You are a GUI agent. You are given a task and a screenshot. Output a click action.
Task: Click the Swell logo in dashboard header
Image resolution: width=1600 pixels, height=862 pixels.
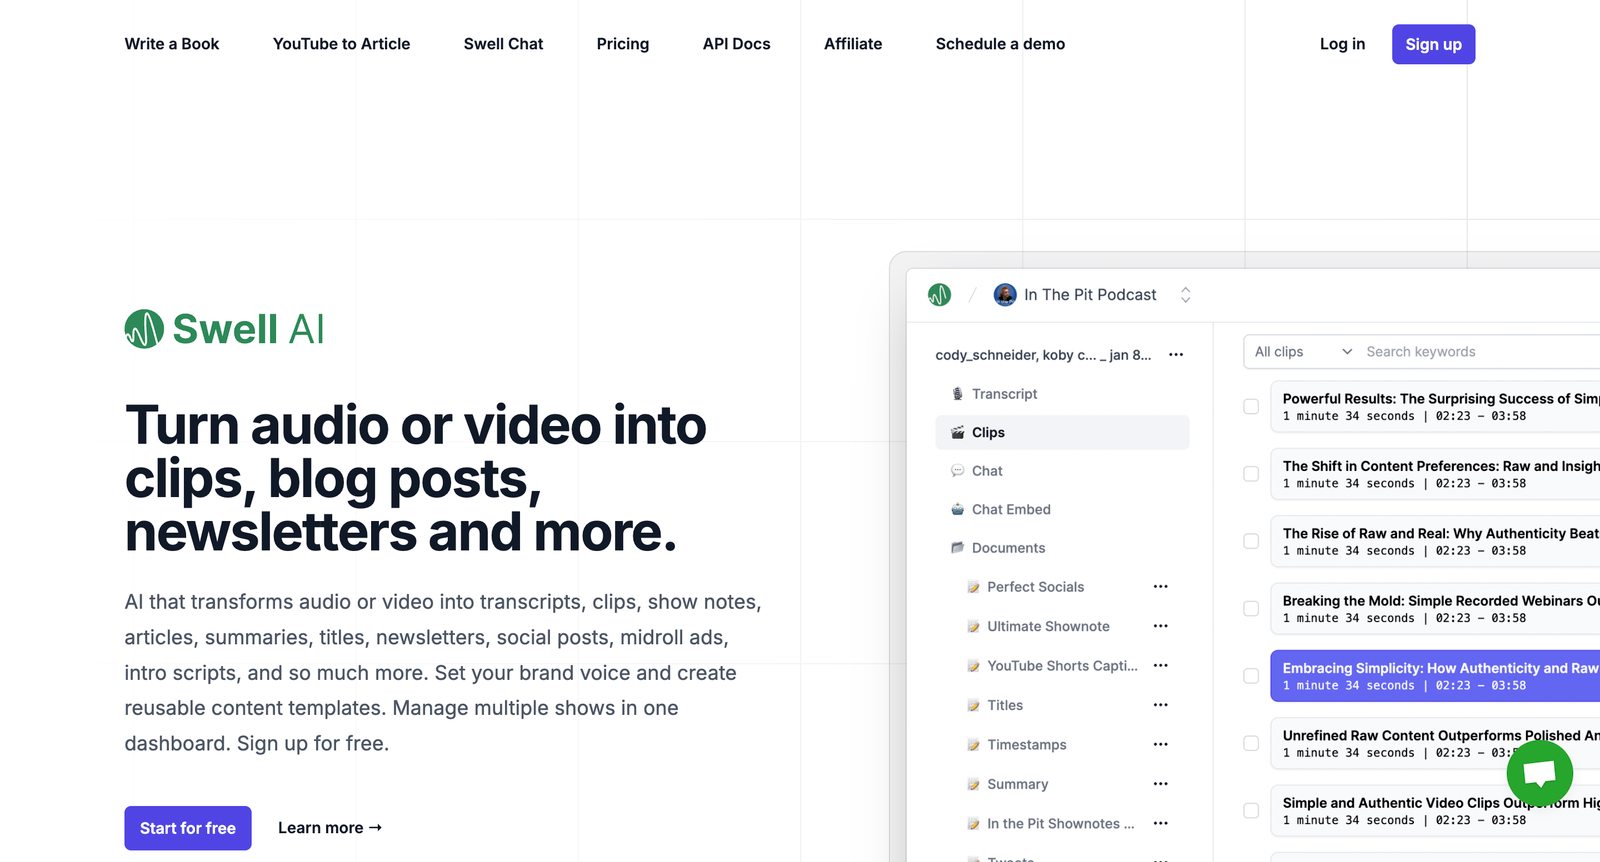click(x=939, y=295)
